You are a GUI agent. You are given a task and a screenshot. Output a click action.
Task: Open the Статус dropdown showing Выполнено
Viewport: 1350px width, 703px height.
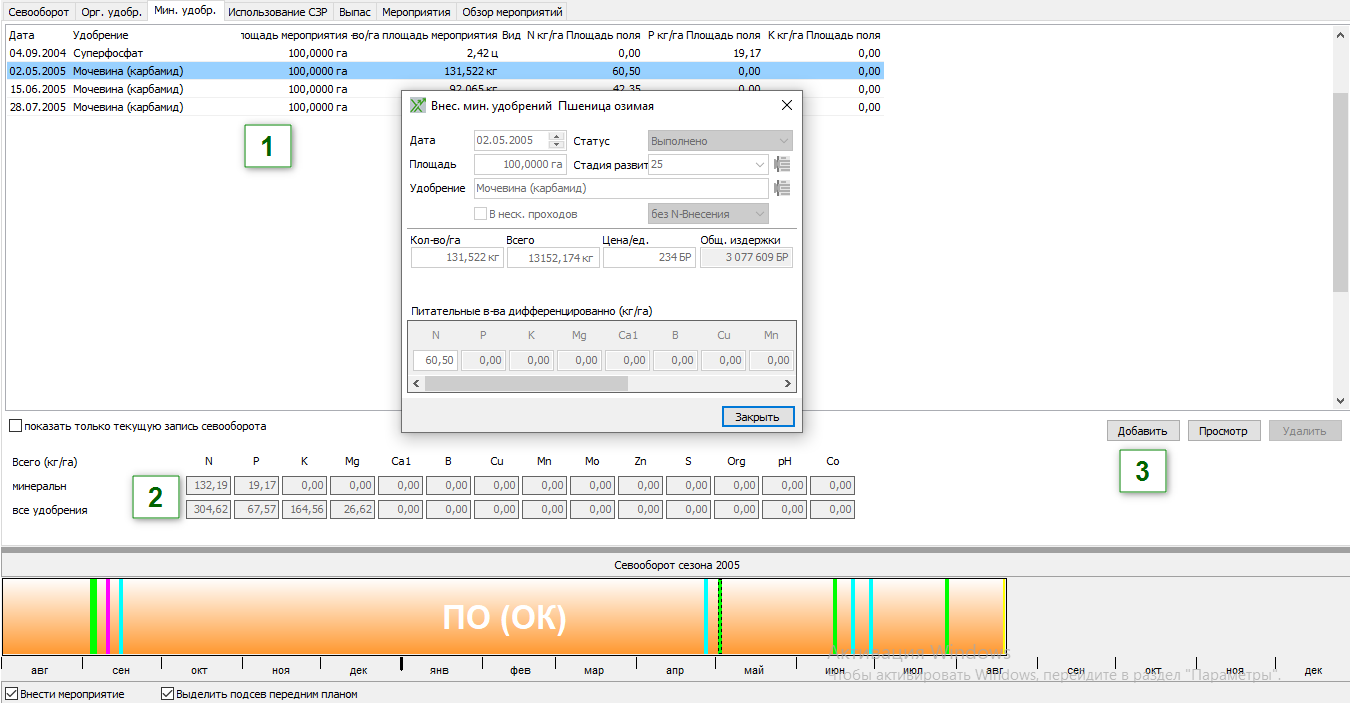(720, 141)
